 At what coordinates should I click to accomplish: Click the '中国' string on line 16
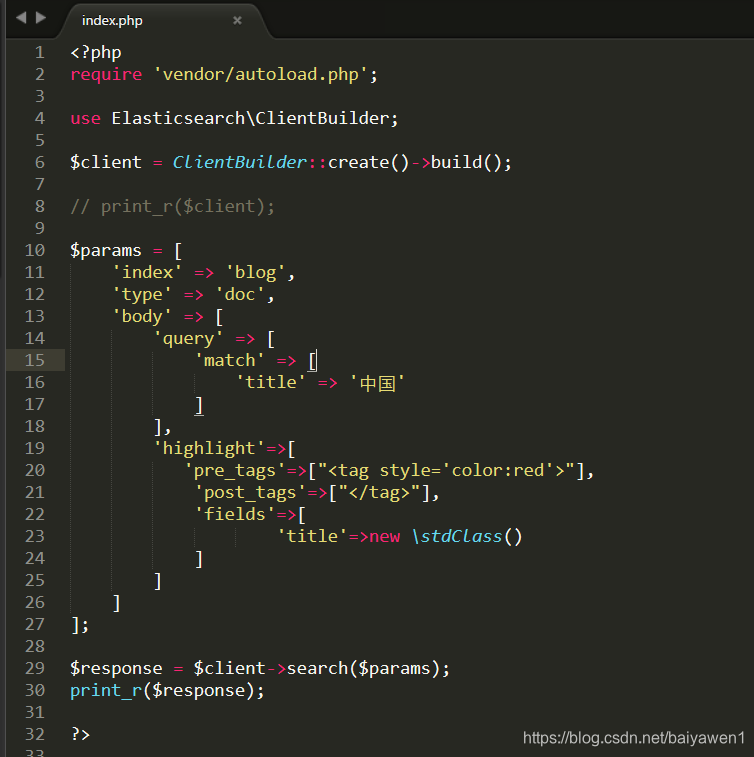(x=377, y=383)
